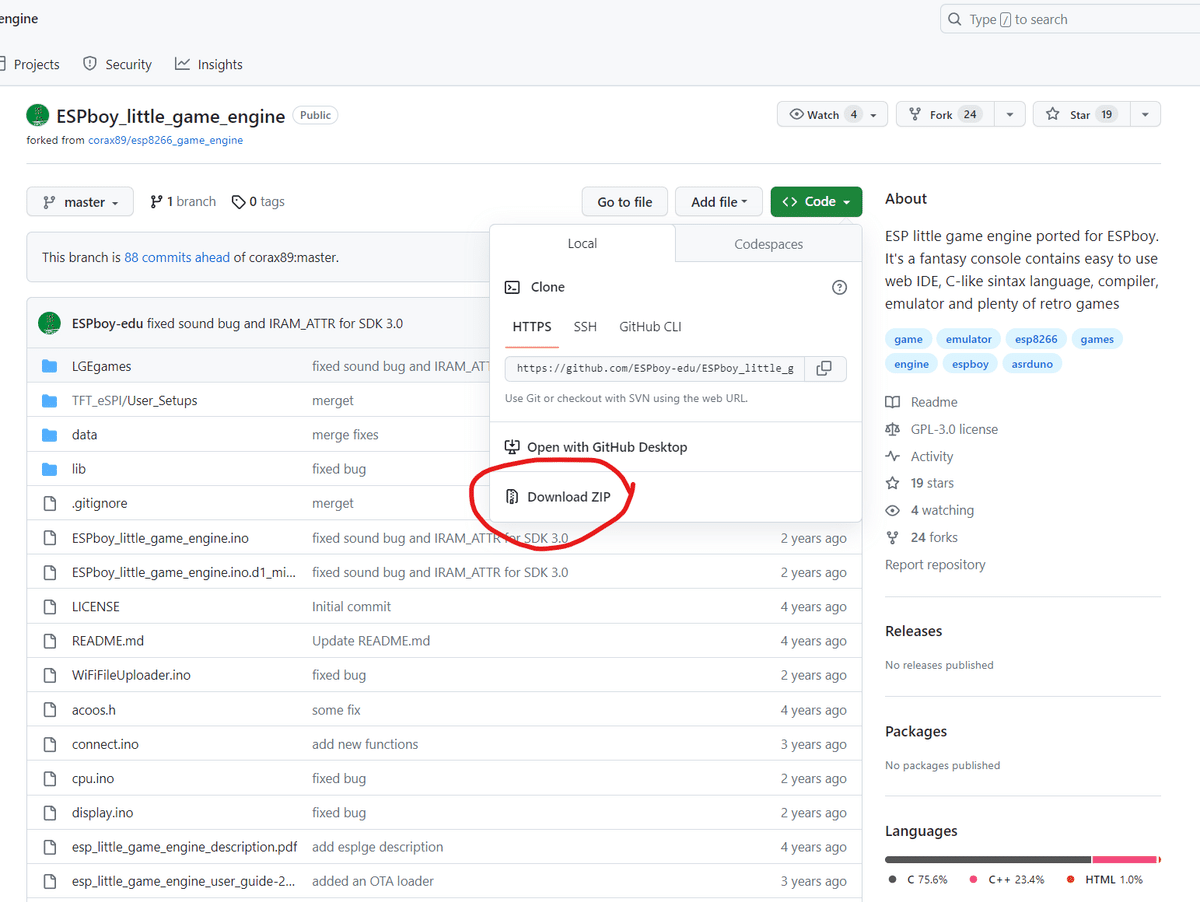Open the Fork options dropdown arrow
Screen dimensions: 1200x902
(x=1010, y=115)
